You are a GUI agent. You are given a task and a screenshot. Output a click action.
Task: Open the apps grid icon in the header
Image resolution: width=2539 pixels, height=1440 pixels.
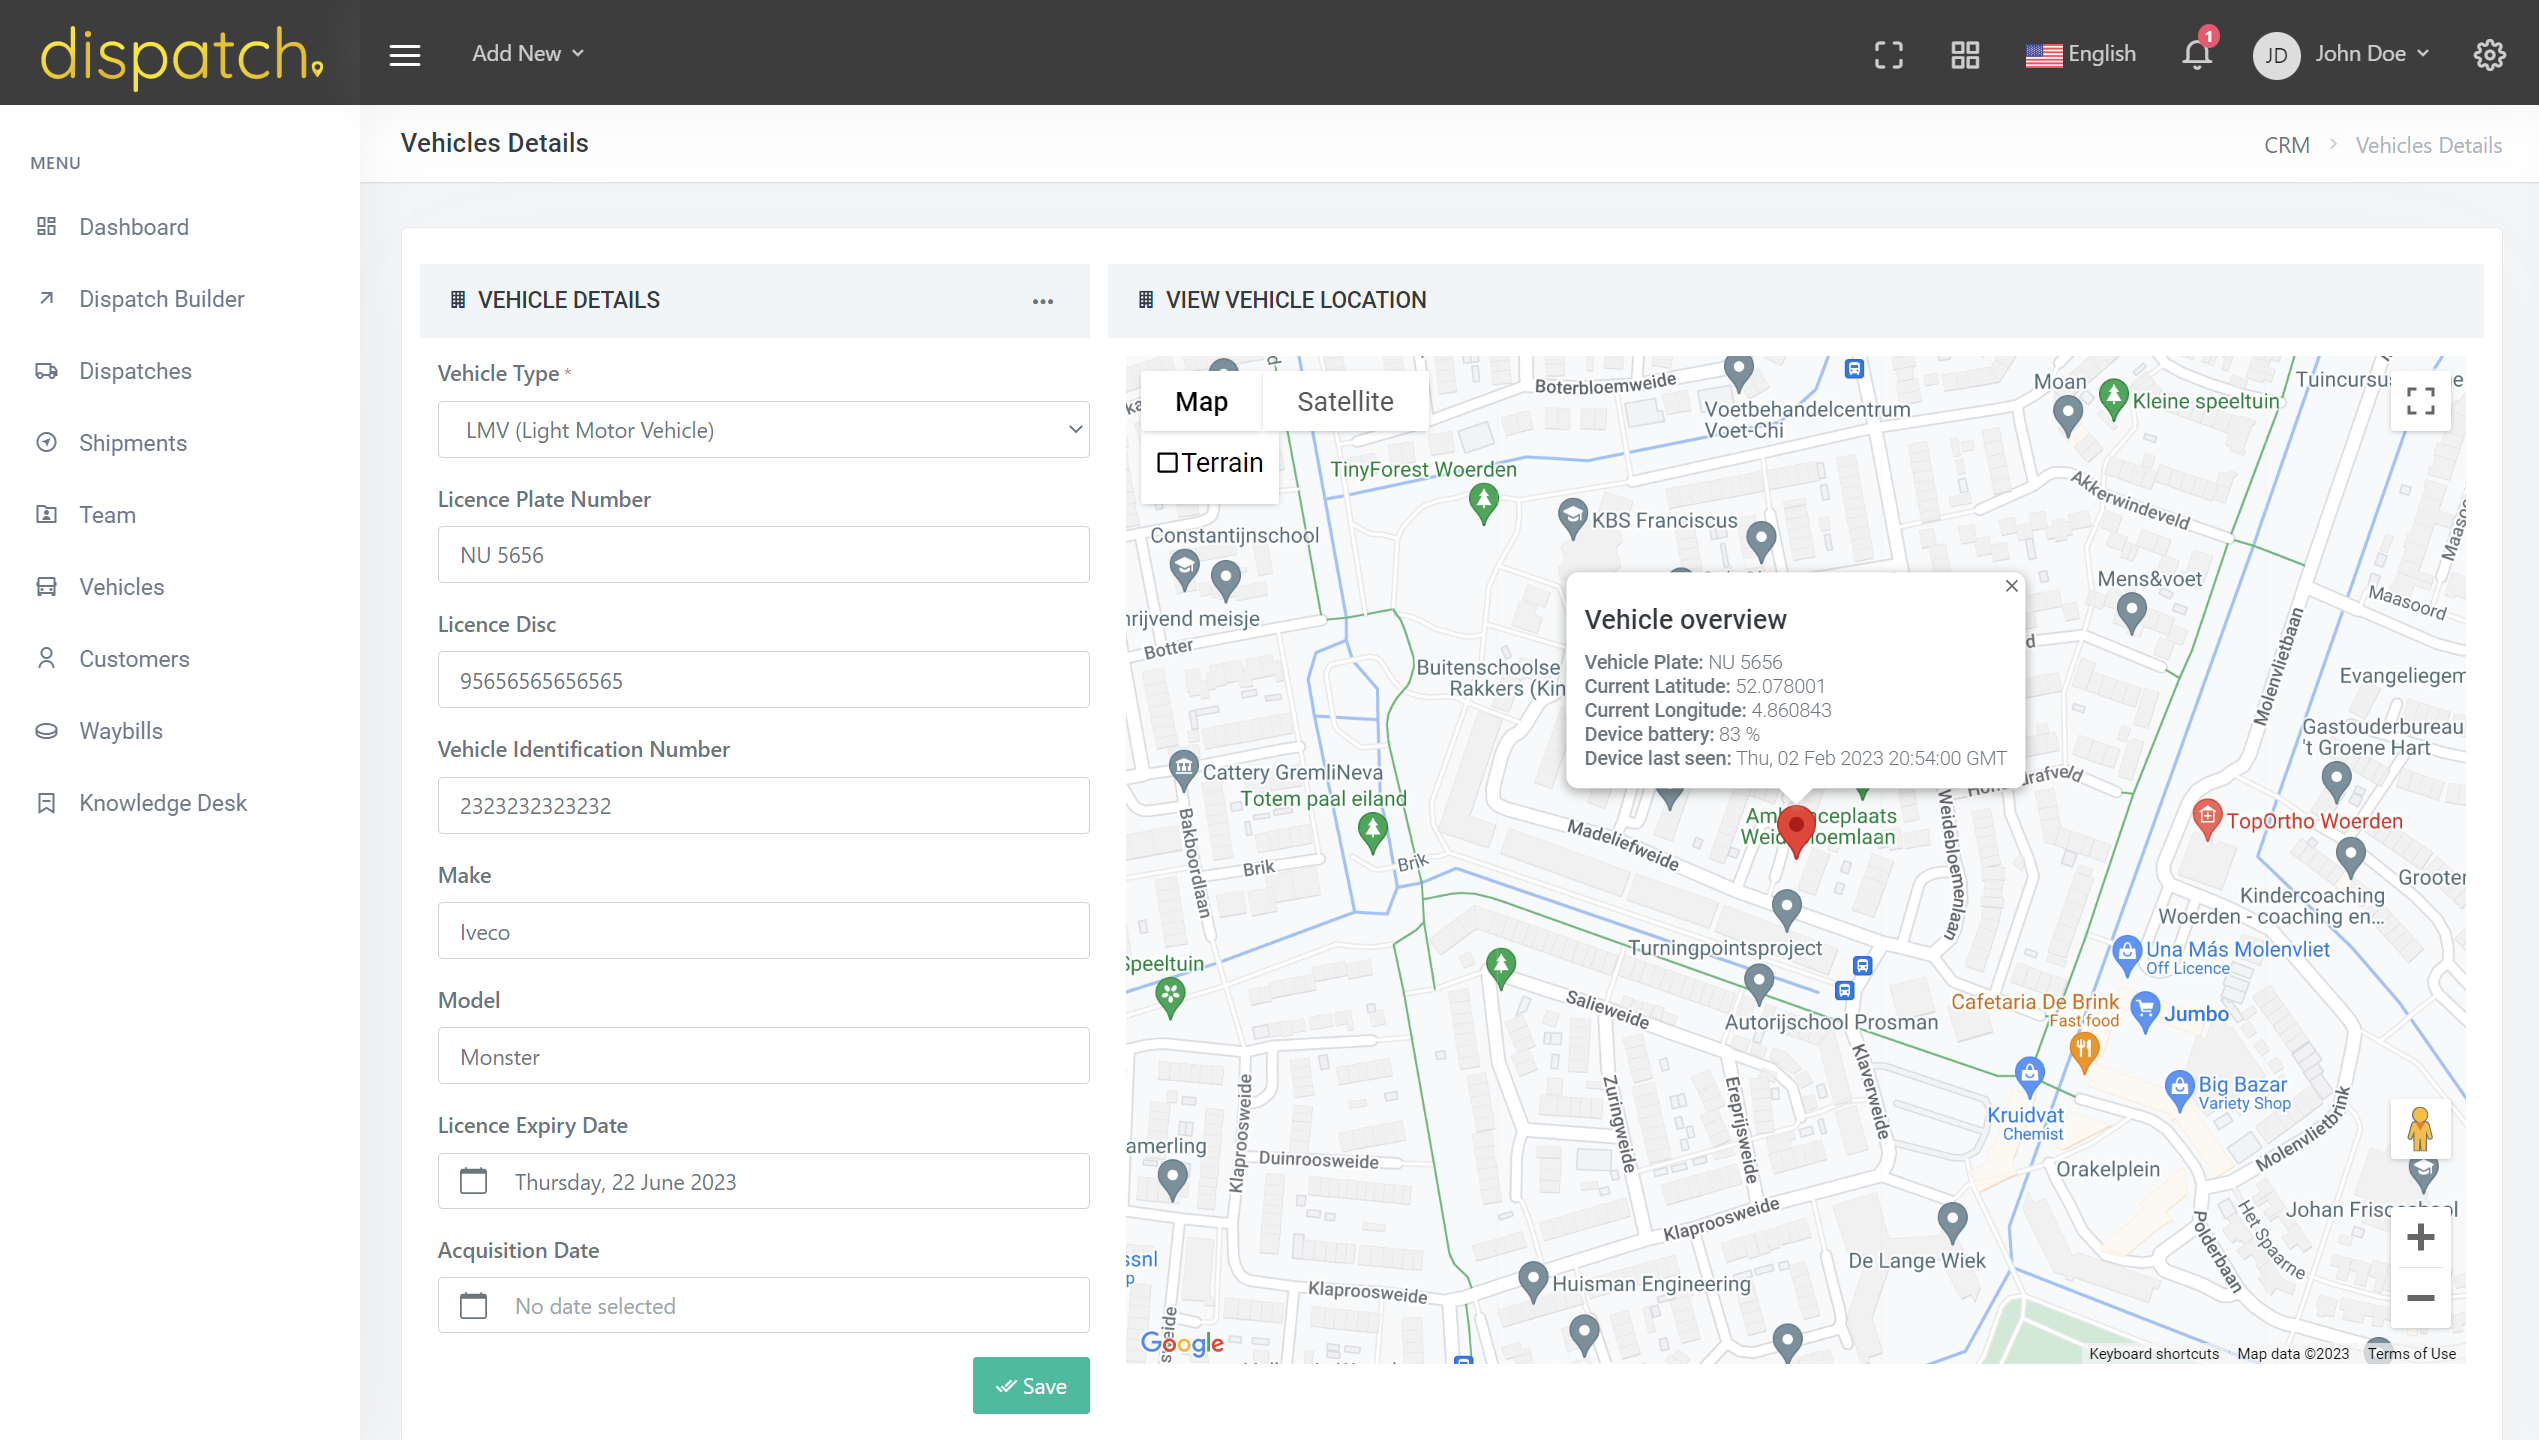click(x=1963, y=55)
